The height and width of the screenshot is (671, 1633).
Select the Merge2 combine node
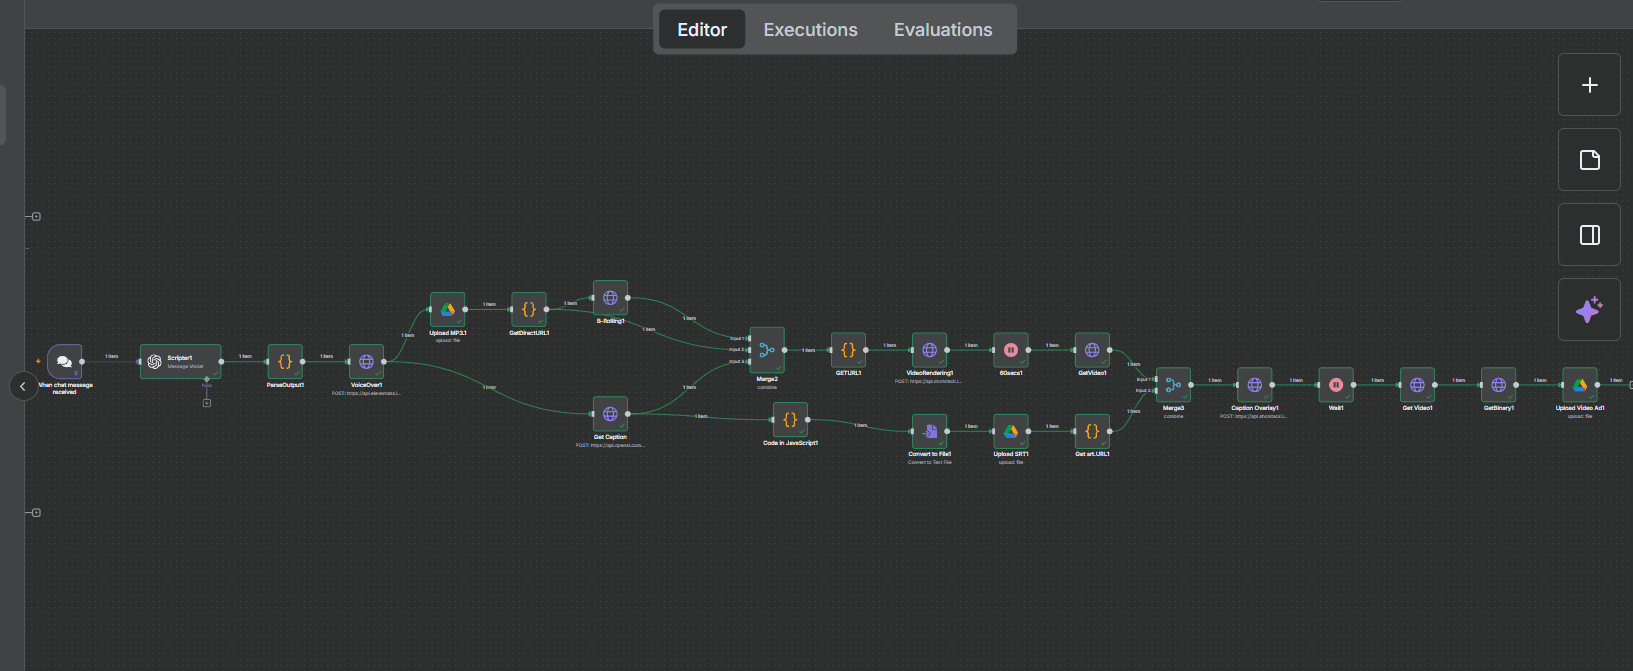click(767, 350)
